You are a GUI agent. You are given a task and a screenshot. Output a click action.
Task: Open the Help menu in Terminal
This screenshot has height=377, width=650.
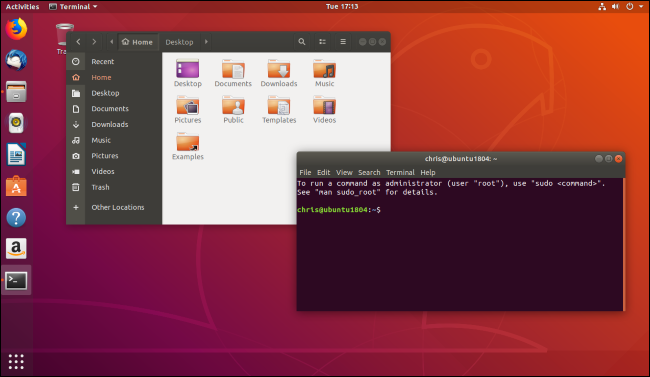[428, 172]
